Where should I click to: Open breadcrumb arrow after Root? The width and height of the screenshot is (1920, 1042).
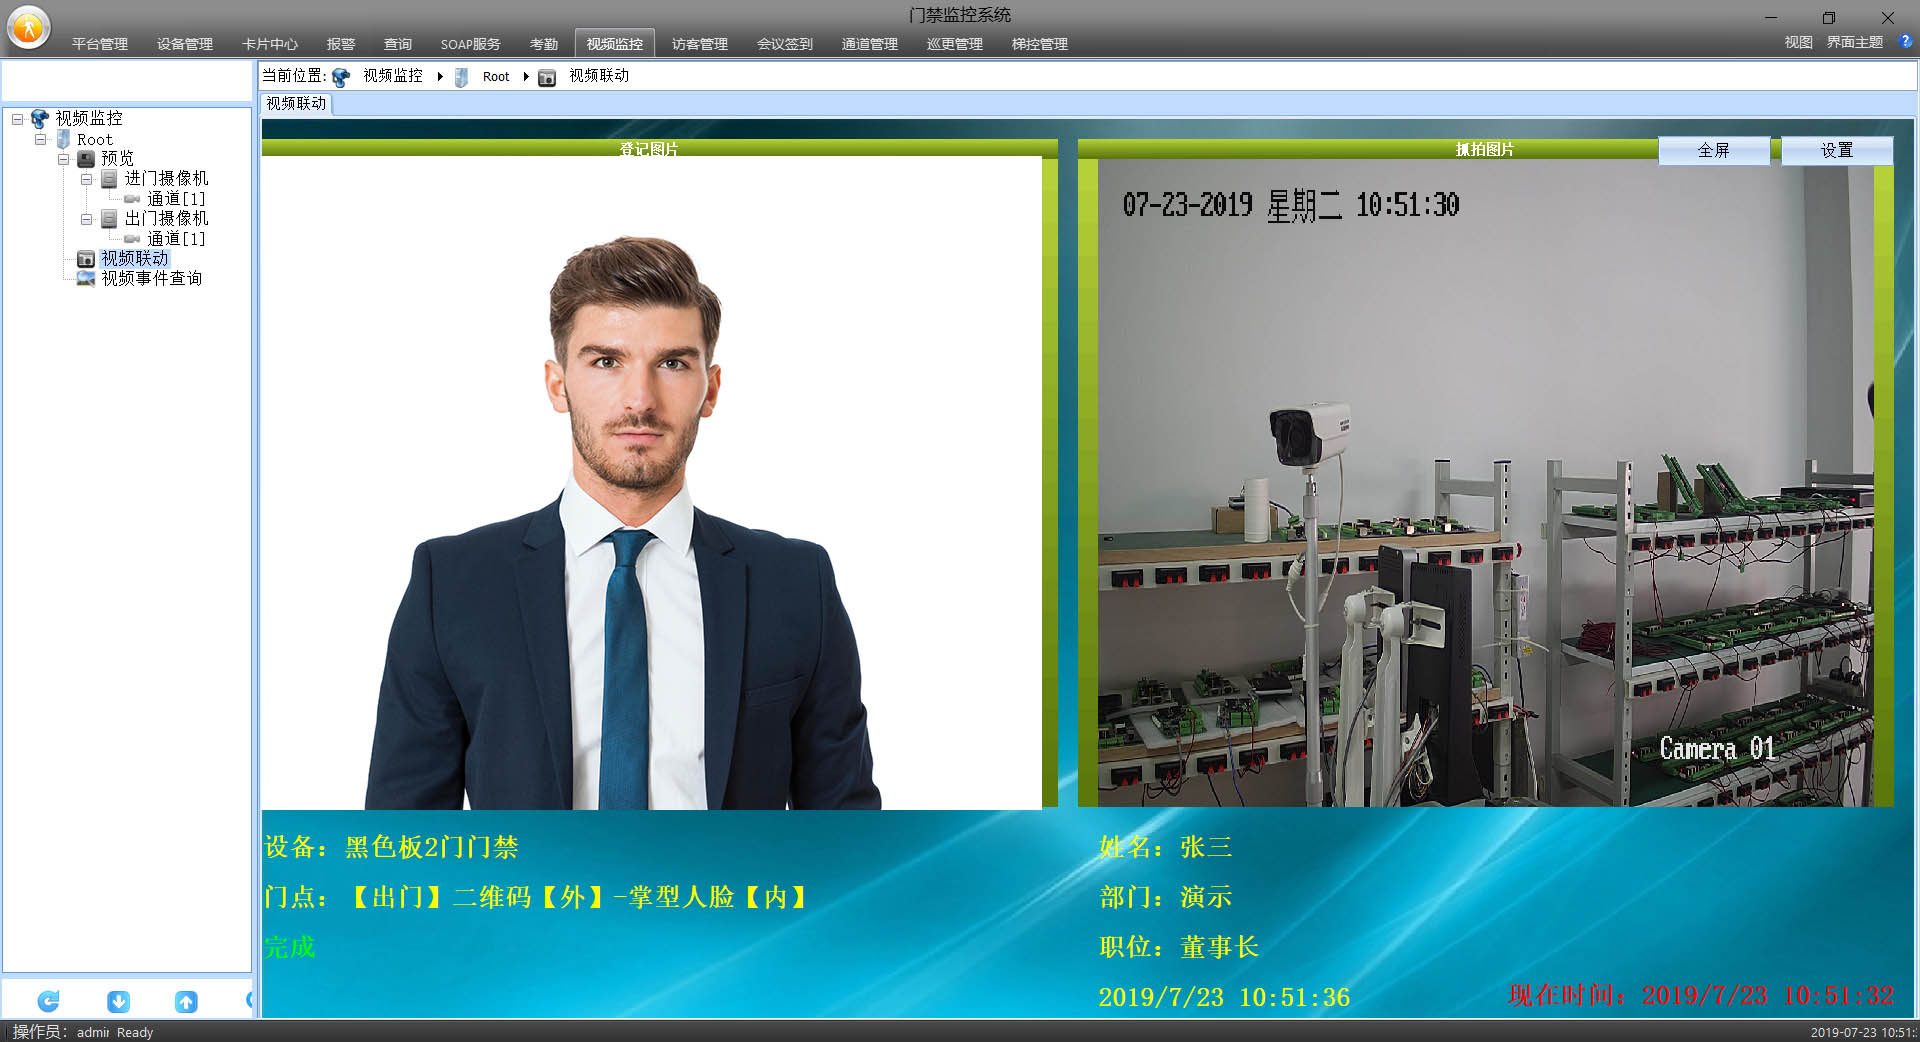tap(525, 77)
